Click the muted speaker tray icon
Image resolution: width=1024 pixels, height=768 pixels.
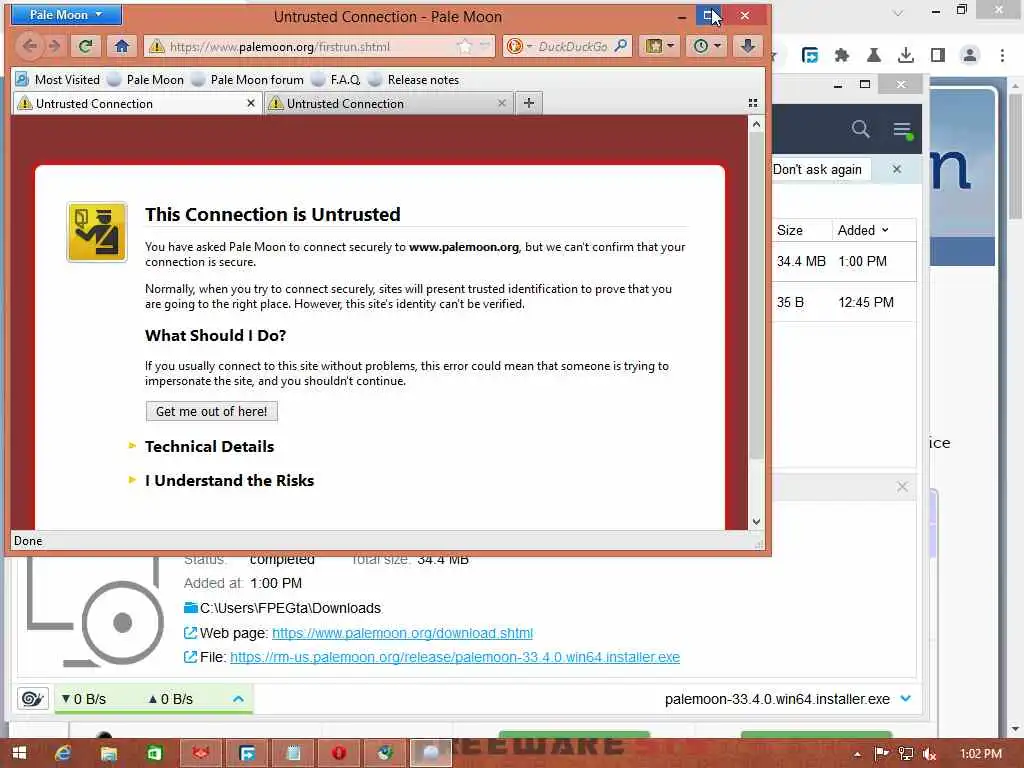pyautogui.click(x=929, y=754)
